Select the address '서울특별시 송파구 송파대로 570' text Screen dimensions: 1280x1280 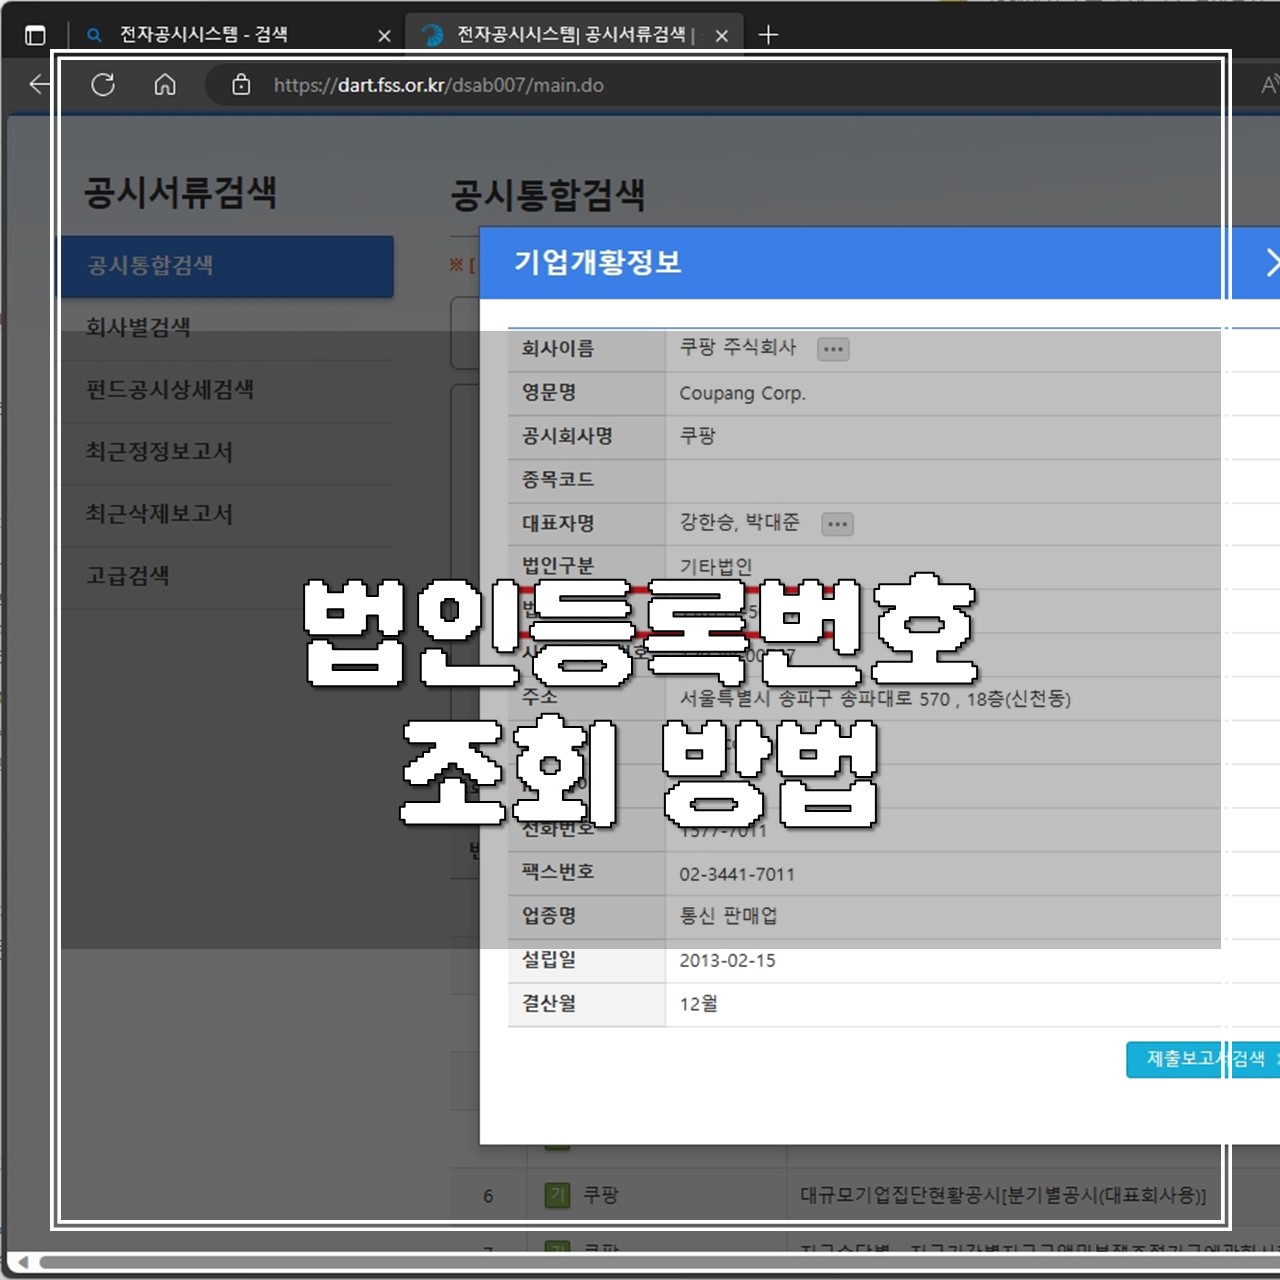pyautogui.click(x=815, y=698)
